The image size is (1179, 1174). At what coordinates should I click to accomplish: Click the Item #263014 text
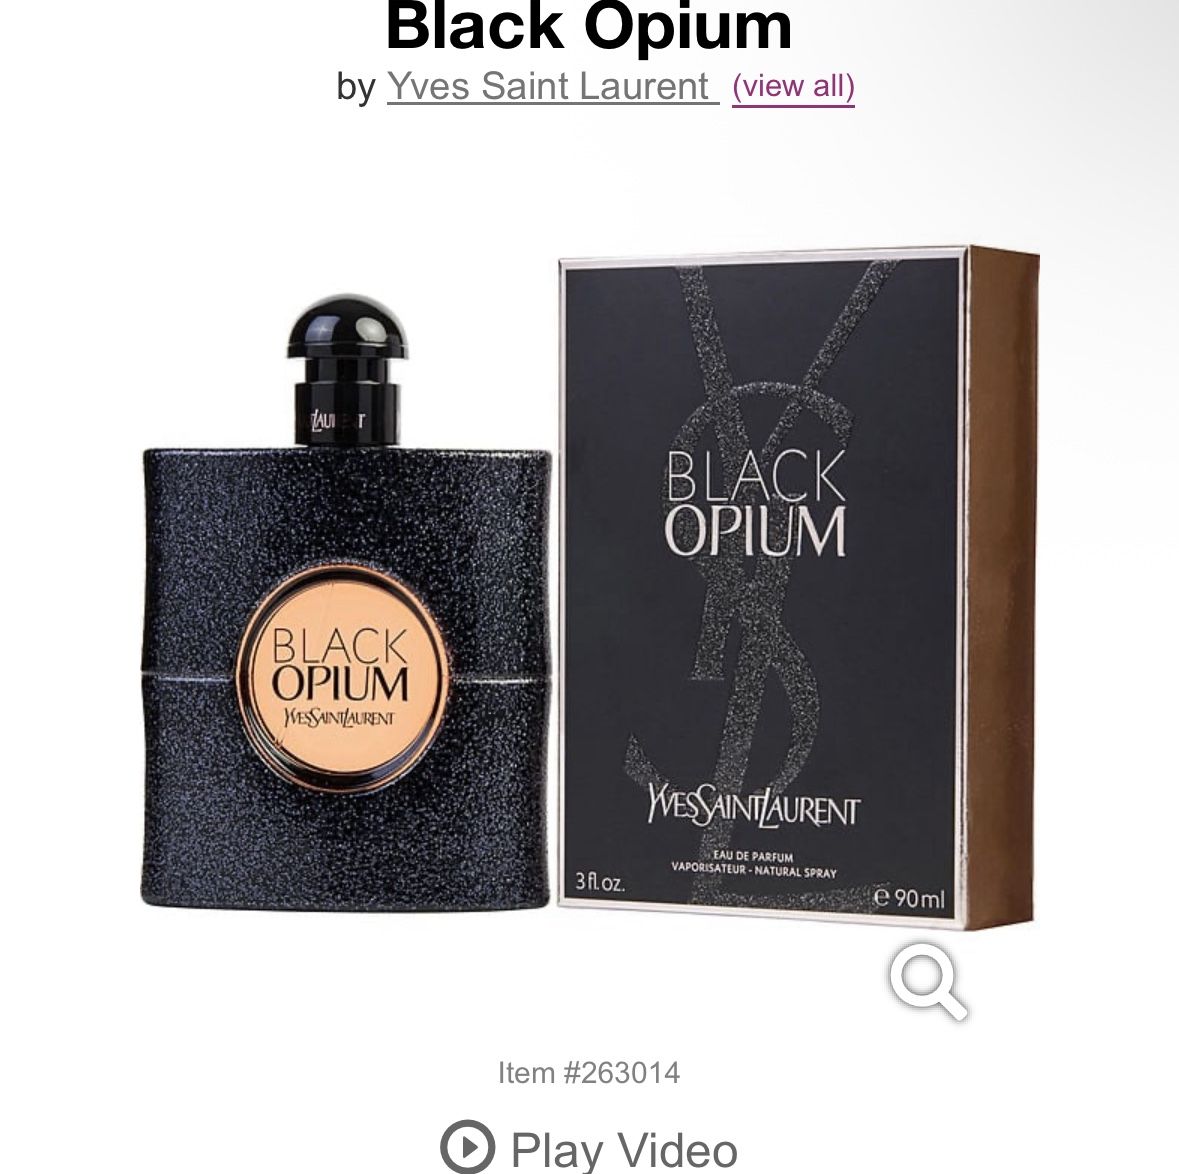click(589, 1072)
